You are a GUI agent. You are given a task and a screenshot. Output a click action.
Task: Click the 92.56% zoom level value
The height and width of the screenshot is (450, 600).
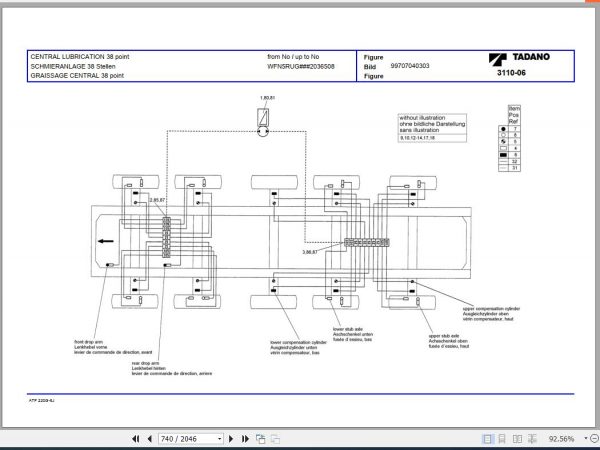click(x=561, y=439)
